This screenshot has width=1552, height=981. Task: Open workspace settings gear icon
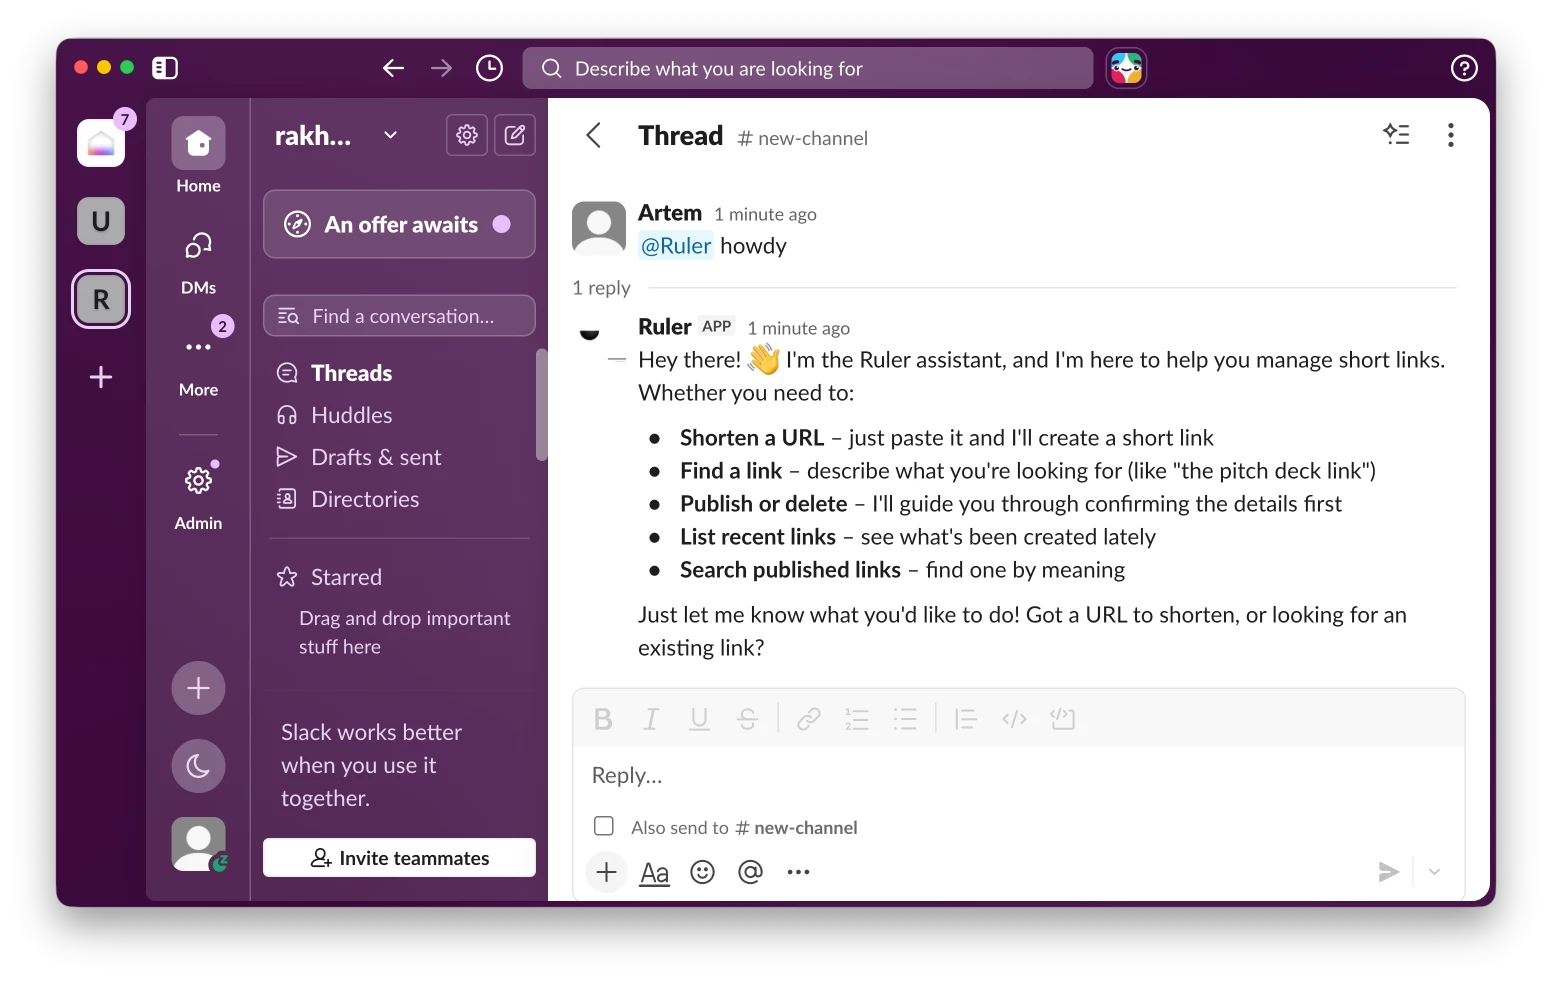click(x=467, y=135)
